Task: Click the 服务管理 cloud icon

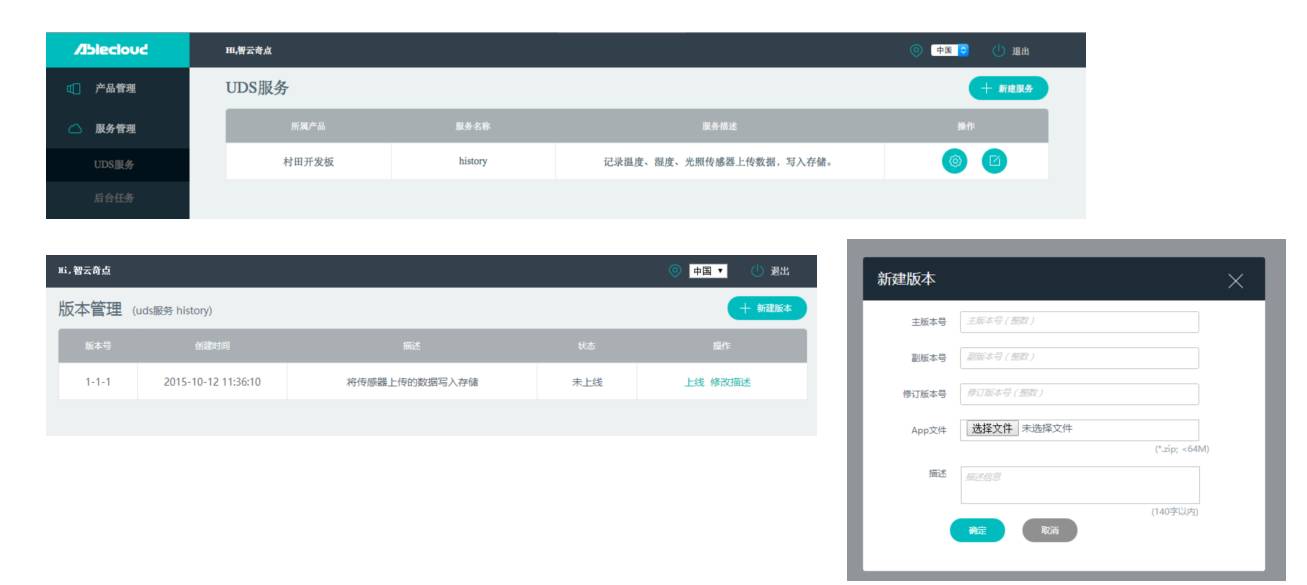Action: pos(74,128)
